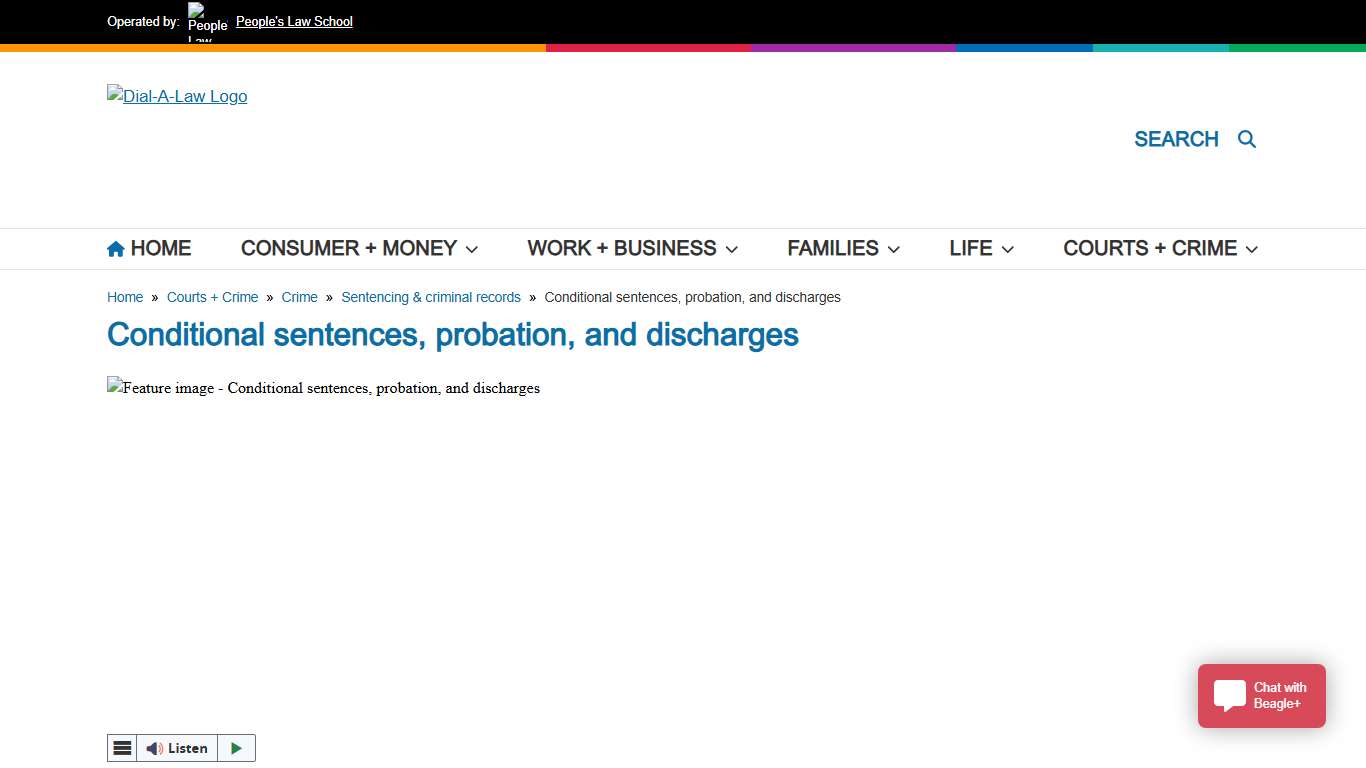This screenshot has height=768, width=1366.
Task: Click the Home breadcrumb link
Action: pyautogui.click(x=125, y=297)
